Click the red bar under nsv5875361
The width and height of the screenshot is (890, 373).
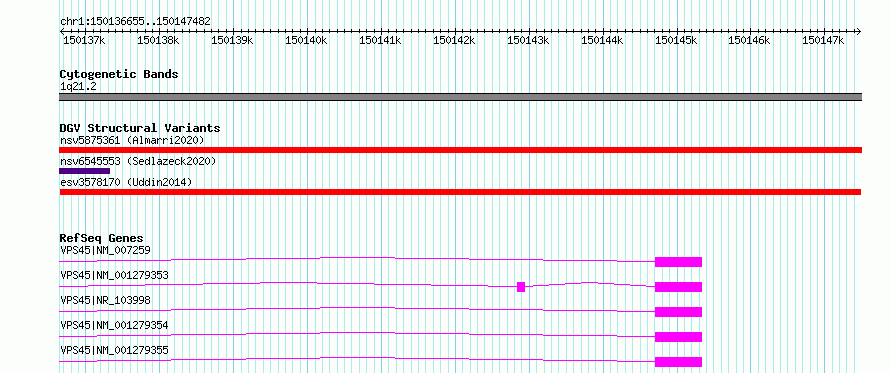(460, 150)
